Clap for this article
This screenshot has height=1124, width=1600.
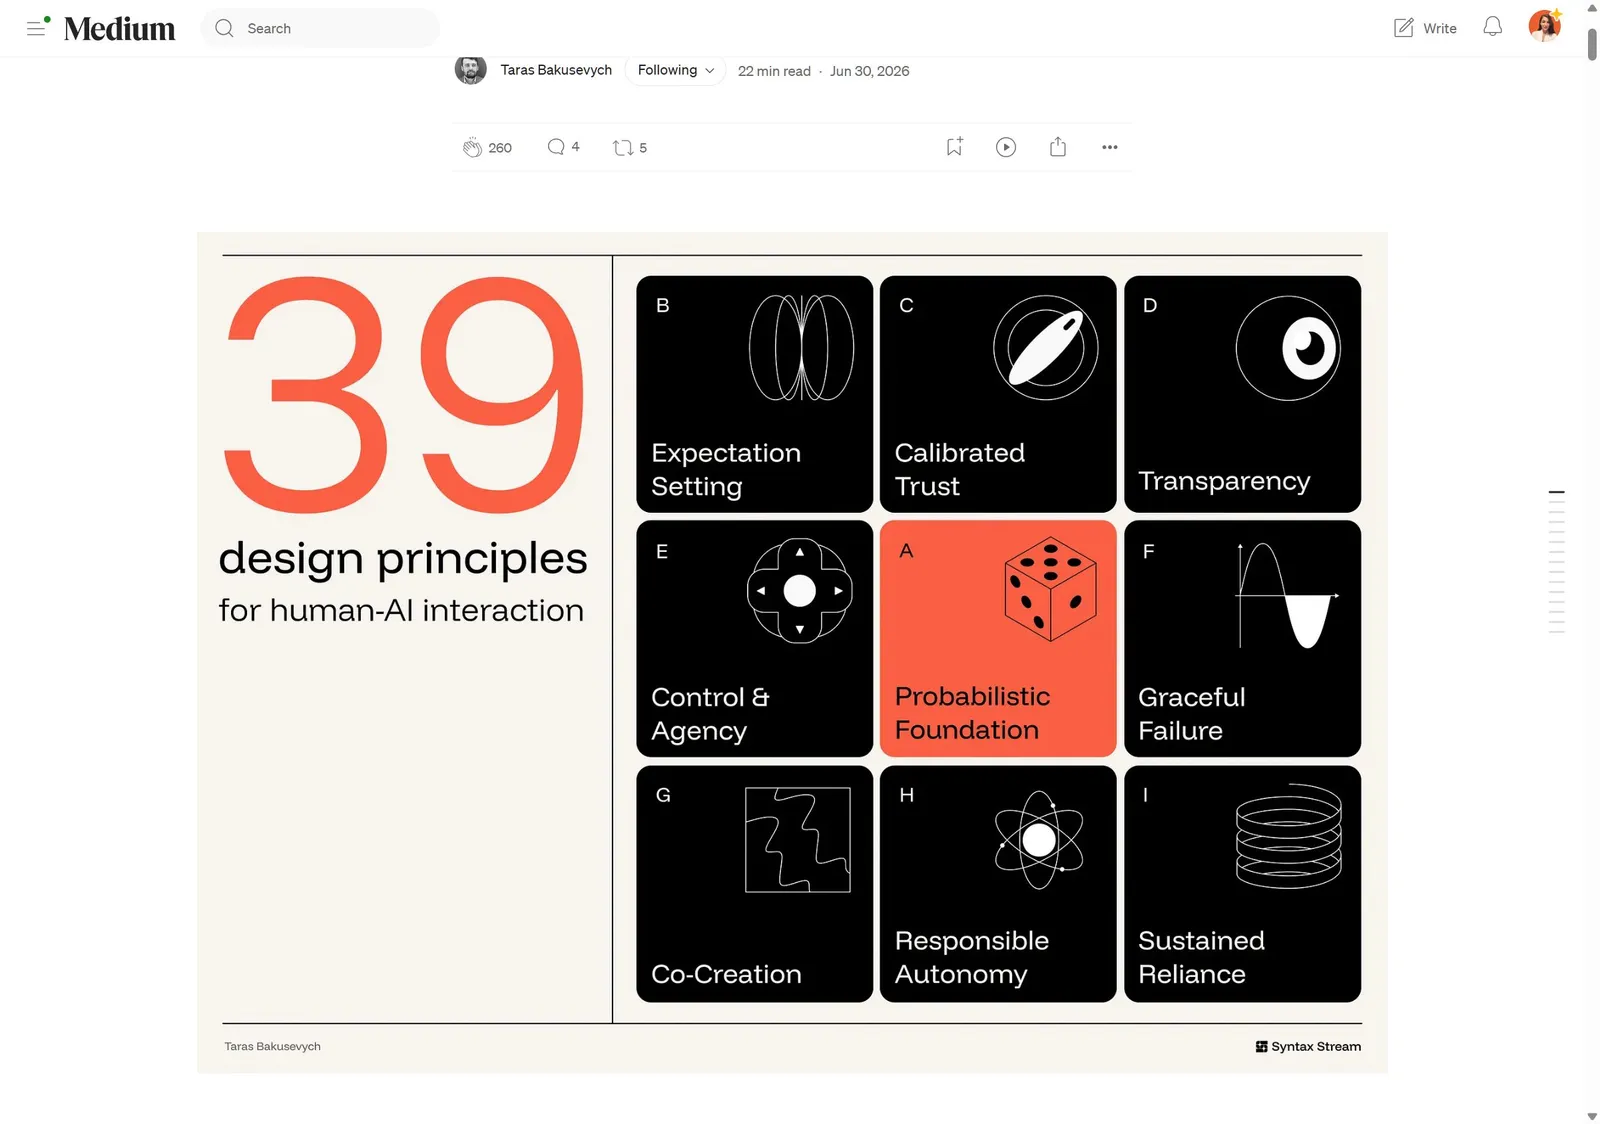[472, 148]
